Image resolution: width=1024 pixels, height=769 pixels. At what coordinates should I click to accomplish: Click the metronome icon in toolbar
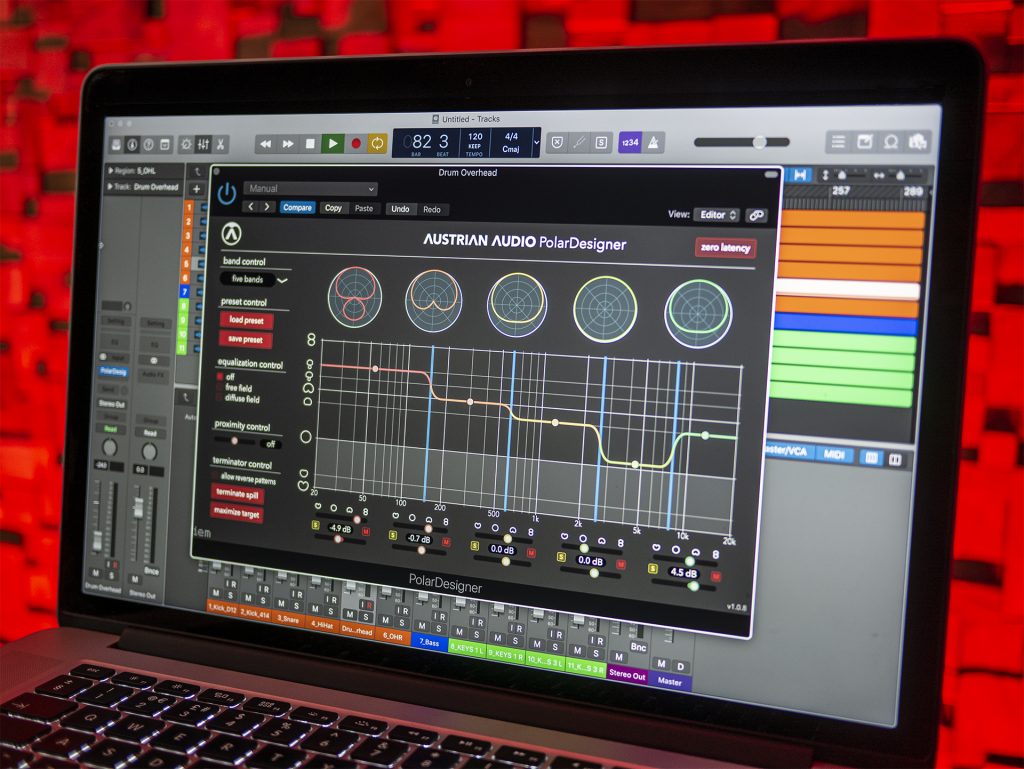click(x=653, y=142)
